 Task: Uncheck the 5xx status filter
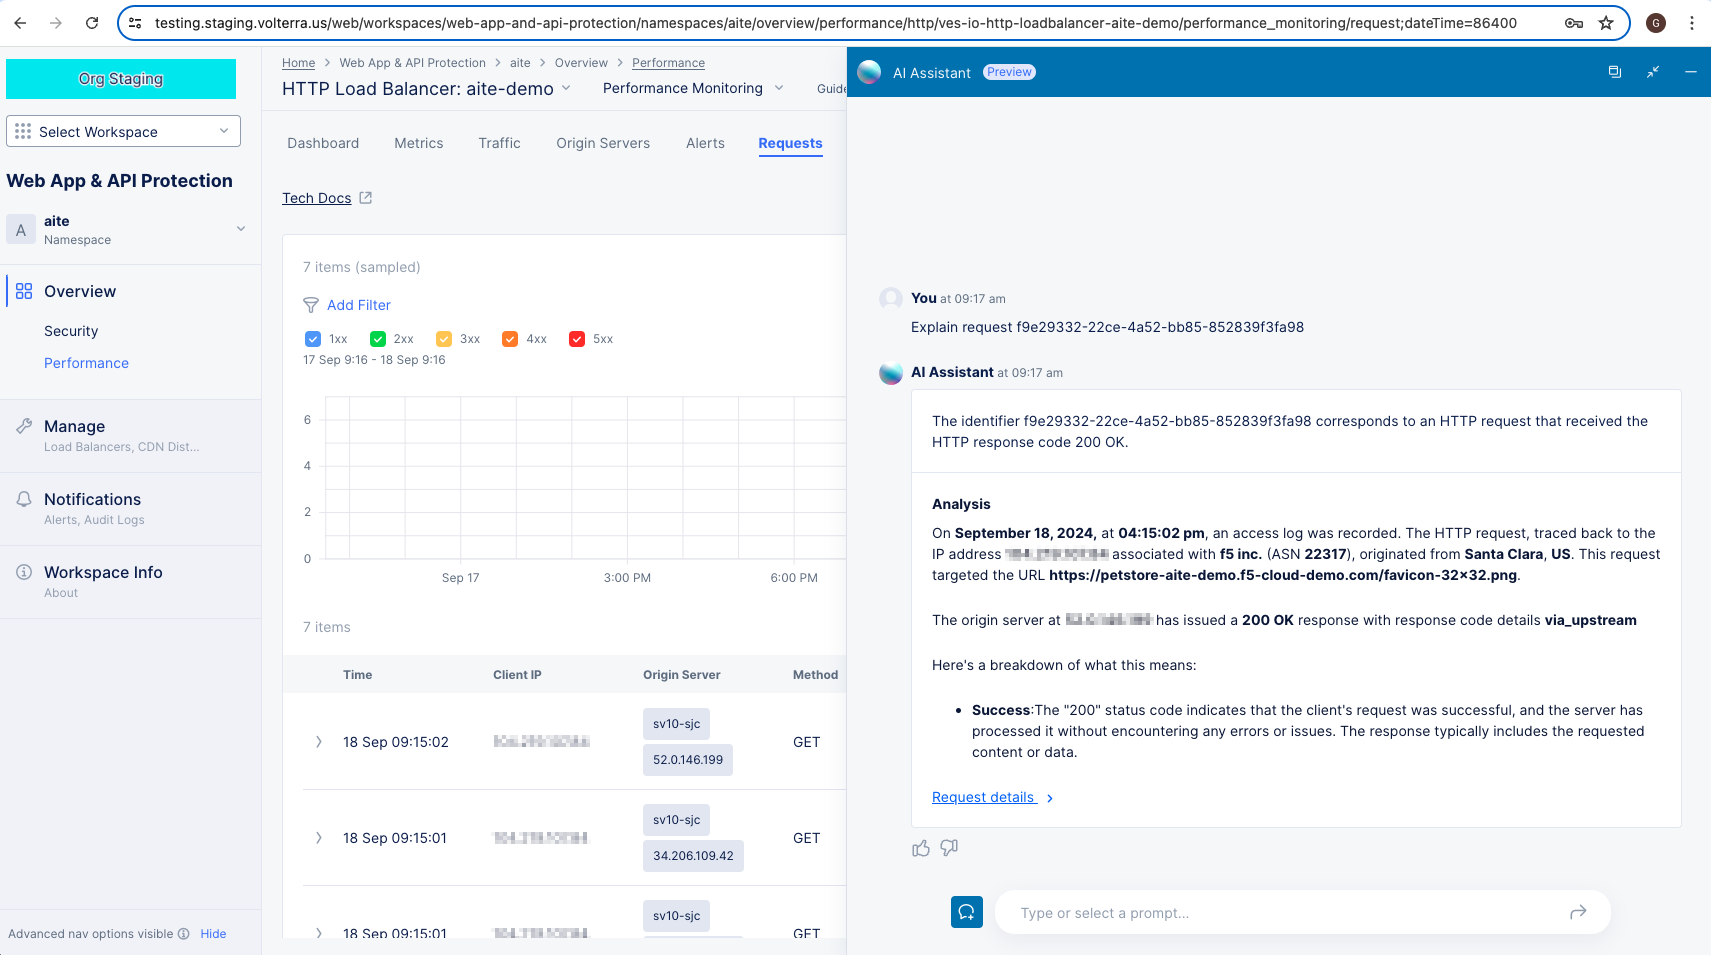[577, 338]
